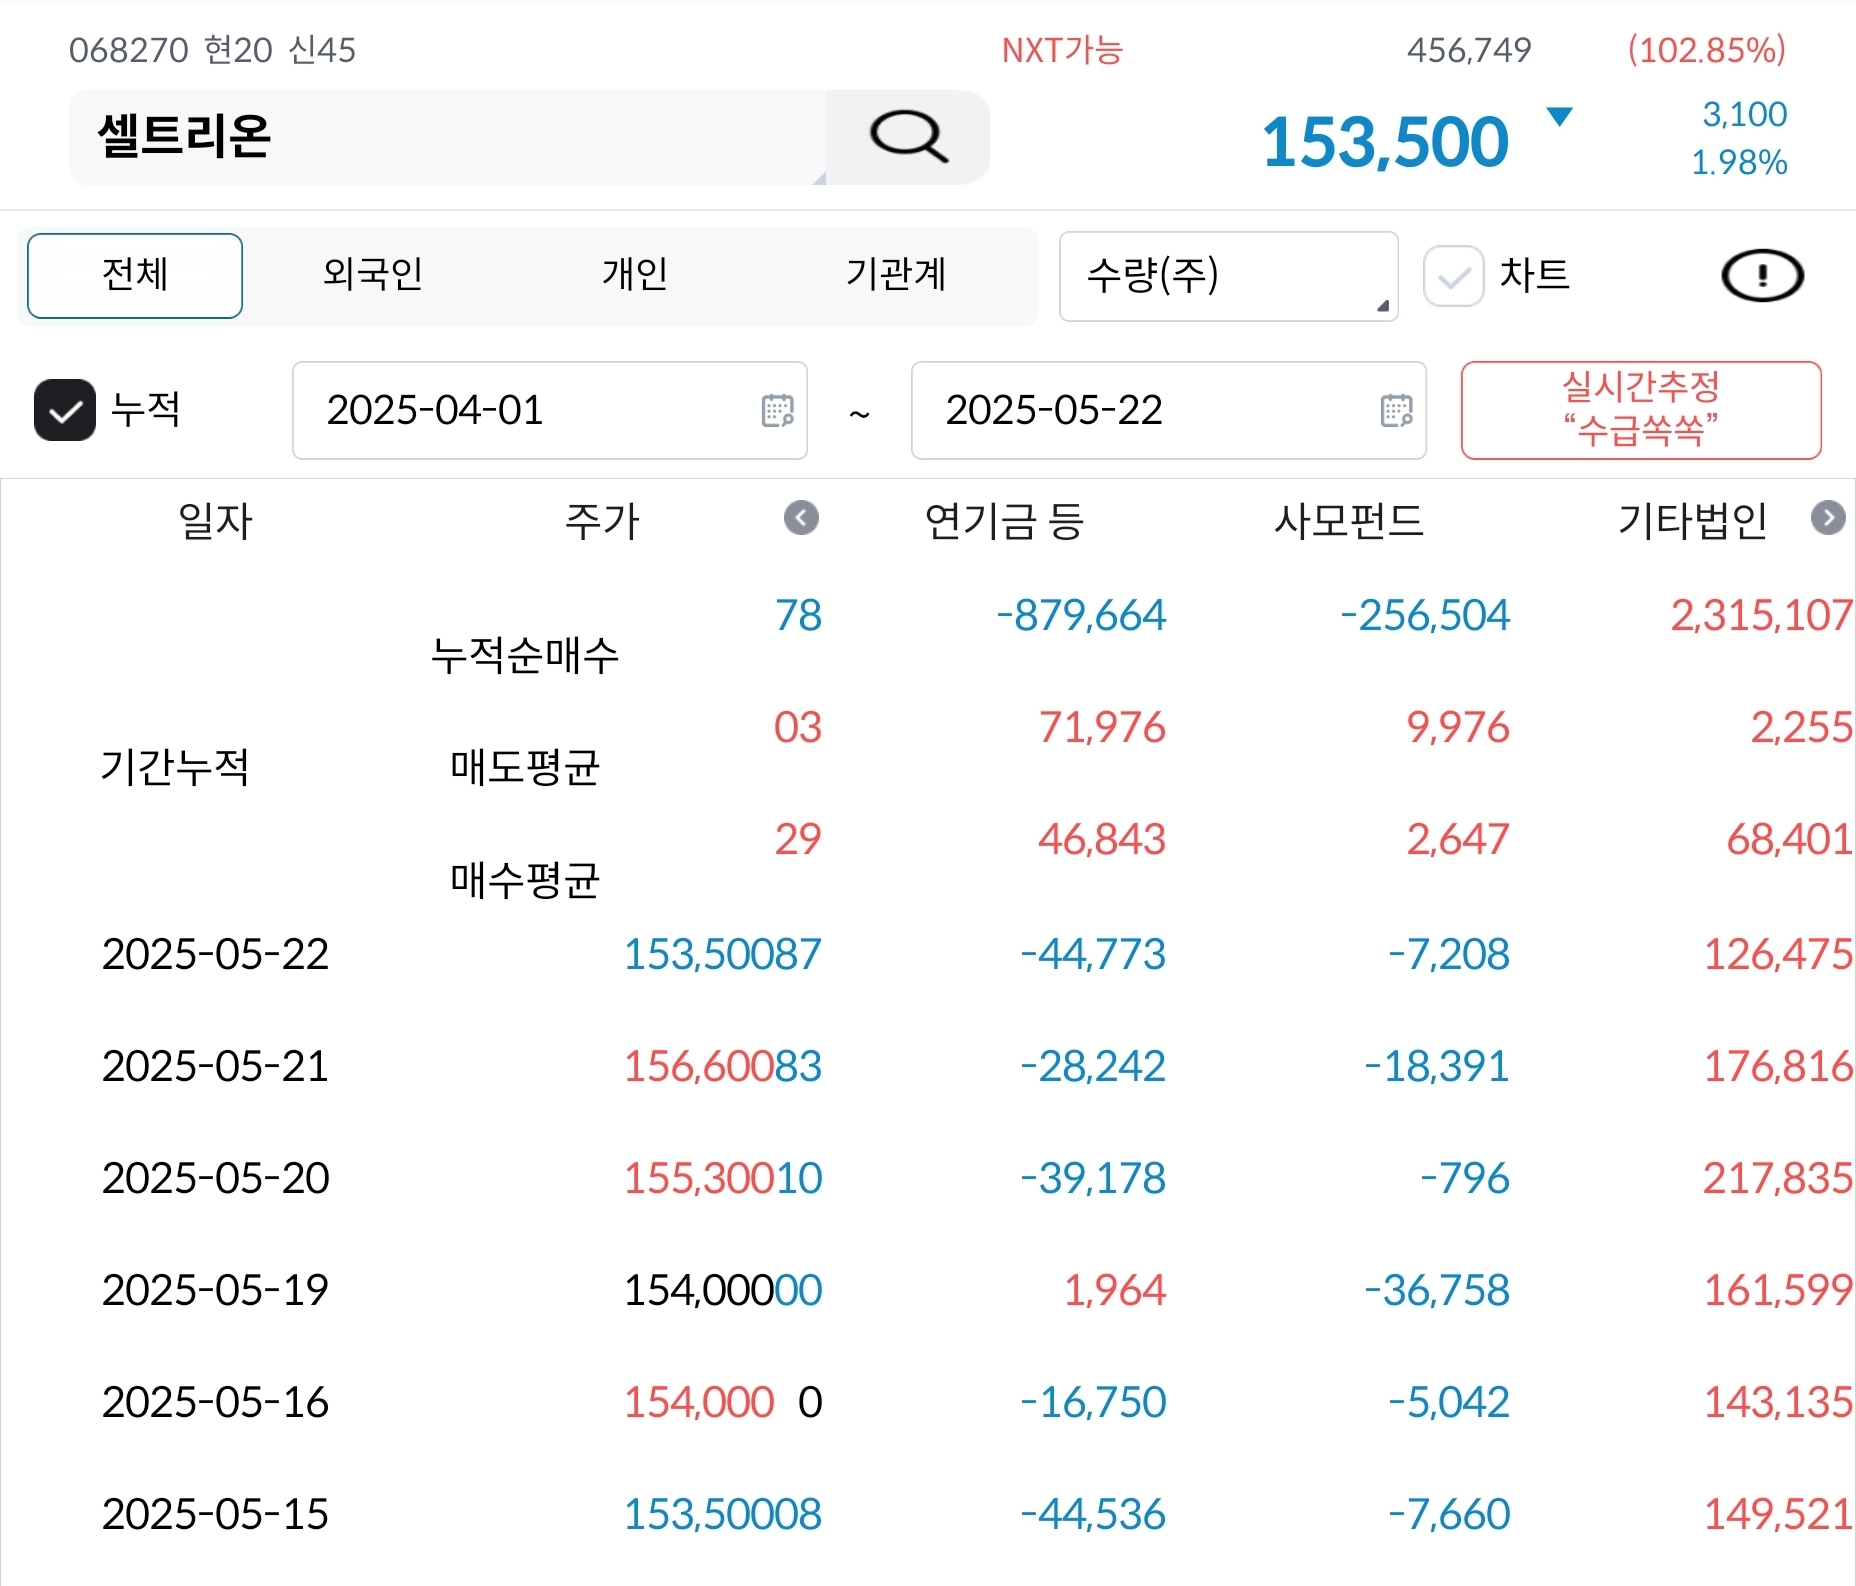Open the exclamation info icon
The image size is (1856, 1586).
coord(1762,275)
